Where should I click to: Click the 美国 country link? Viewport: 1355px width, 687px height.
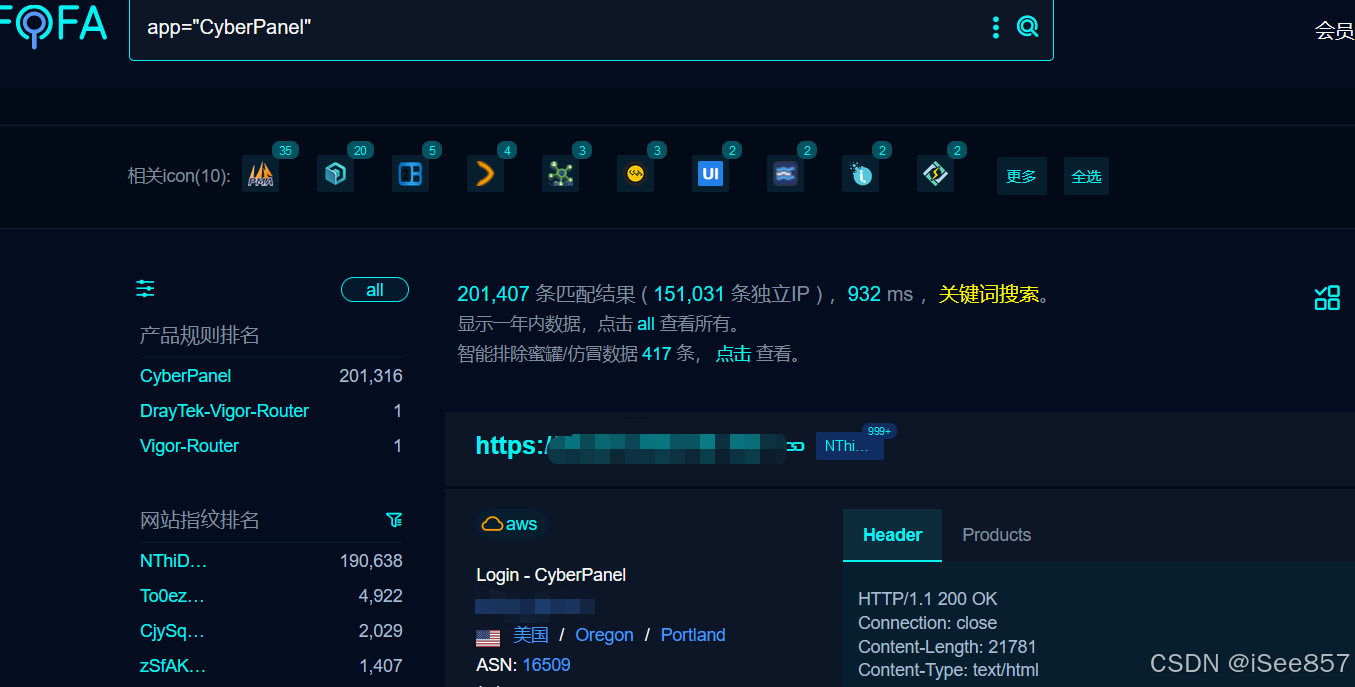531,635
